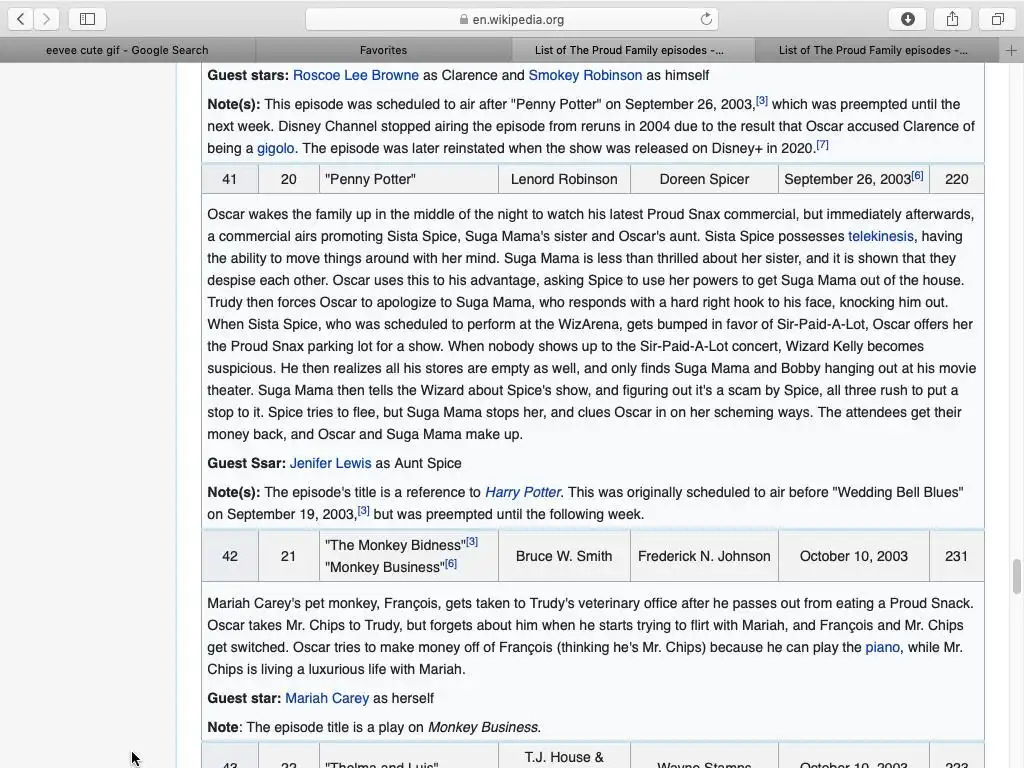This screenshot has width=1024, height=768.
Task: Click the production code 220 cell
Action: coord(957,179)
